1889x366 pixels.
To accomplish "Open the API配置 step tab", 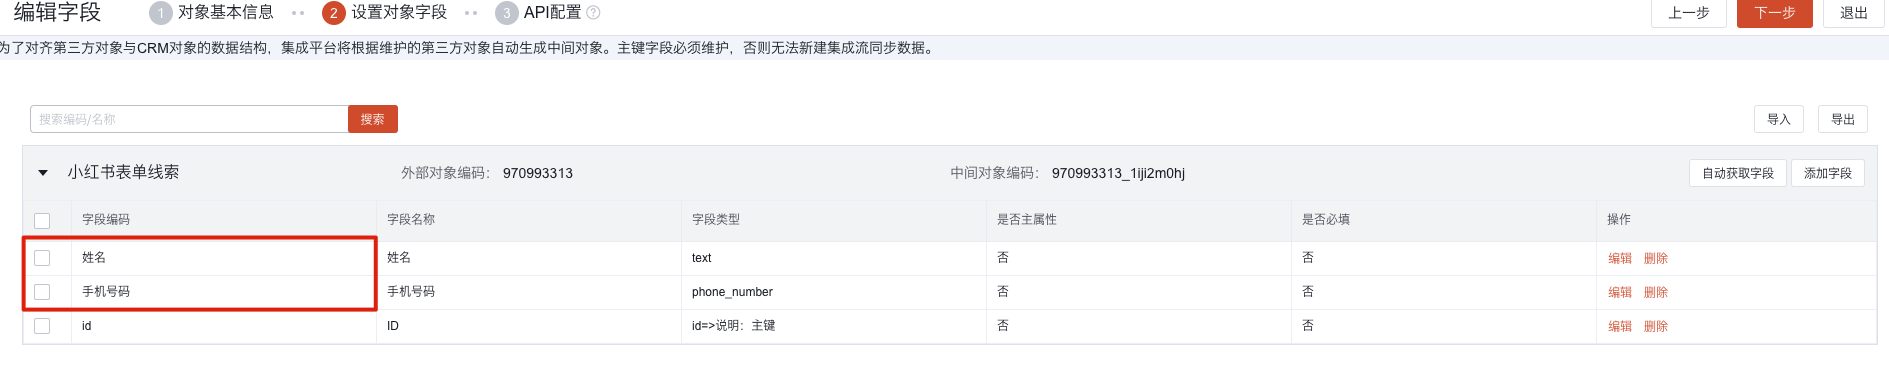I will (x=552, y=13).
